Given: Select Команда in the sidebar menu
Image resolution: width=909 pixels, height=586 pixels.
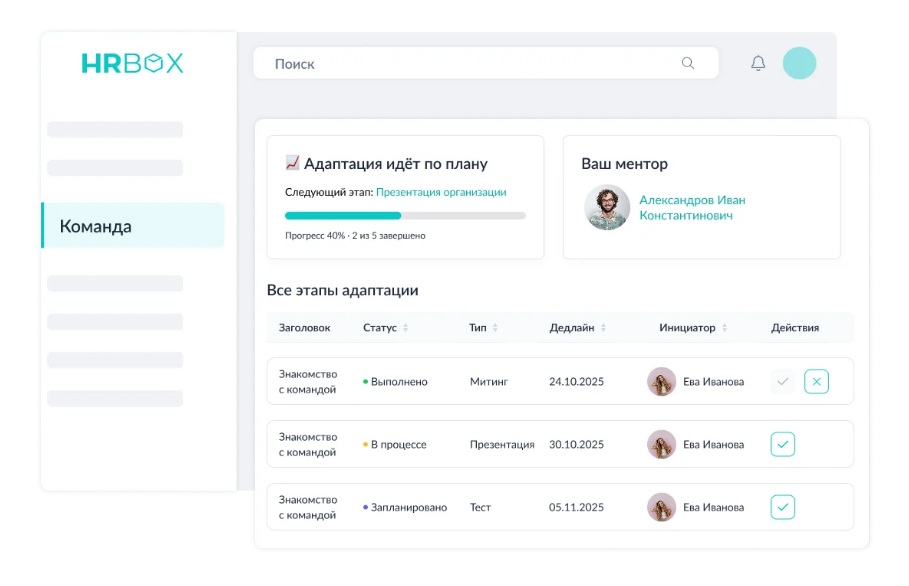Looking at the screenshot, I should tap(132, 226).
